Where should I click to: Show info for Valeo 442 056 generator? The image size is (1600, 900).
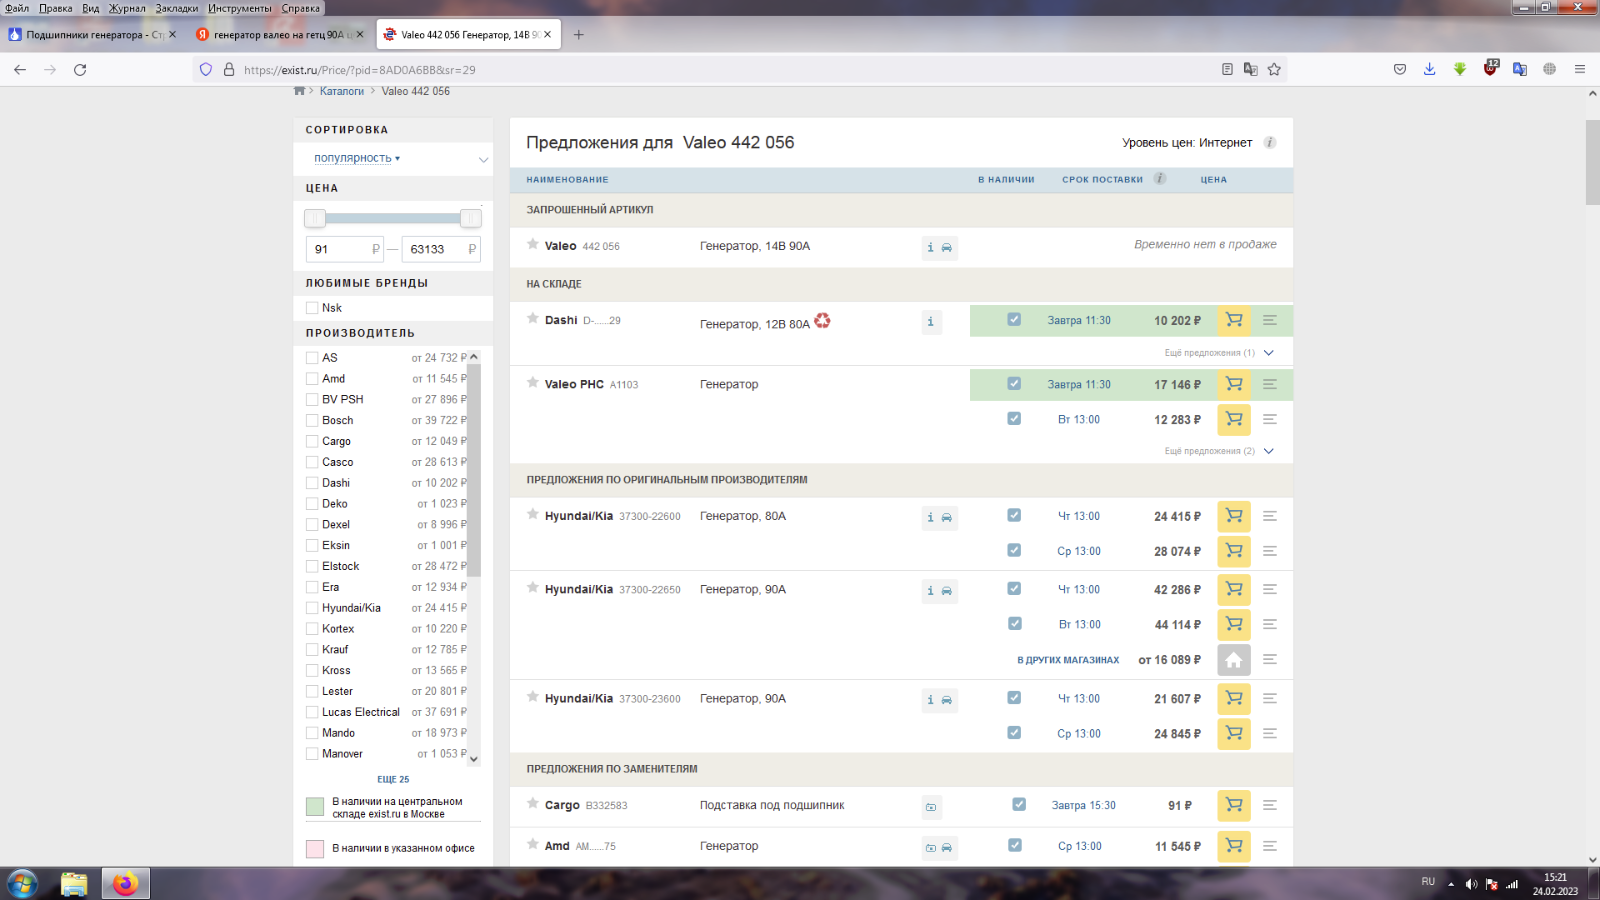coord(930,247)
